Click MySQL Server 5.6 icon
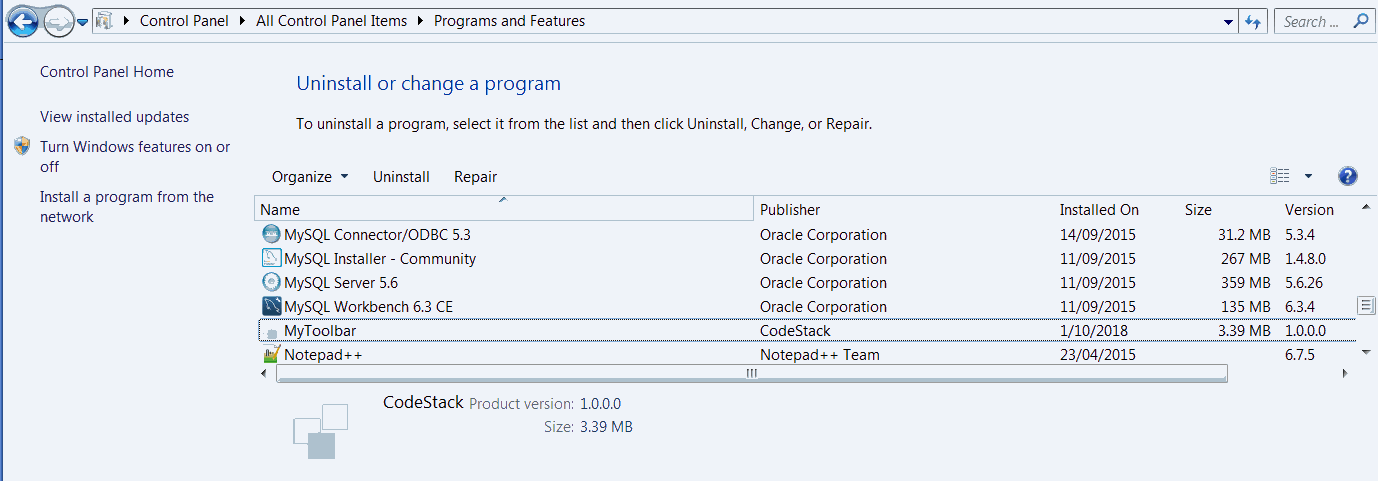The image size is (1378, 481). coord(271,282)
